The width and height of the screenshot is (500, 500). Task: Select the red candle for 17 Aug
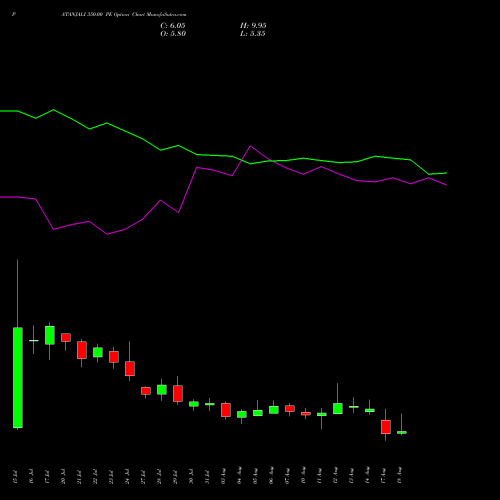[386, 427]
